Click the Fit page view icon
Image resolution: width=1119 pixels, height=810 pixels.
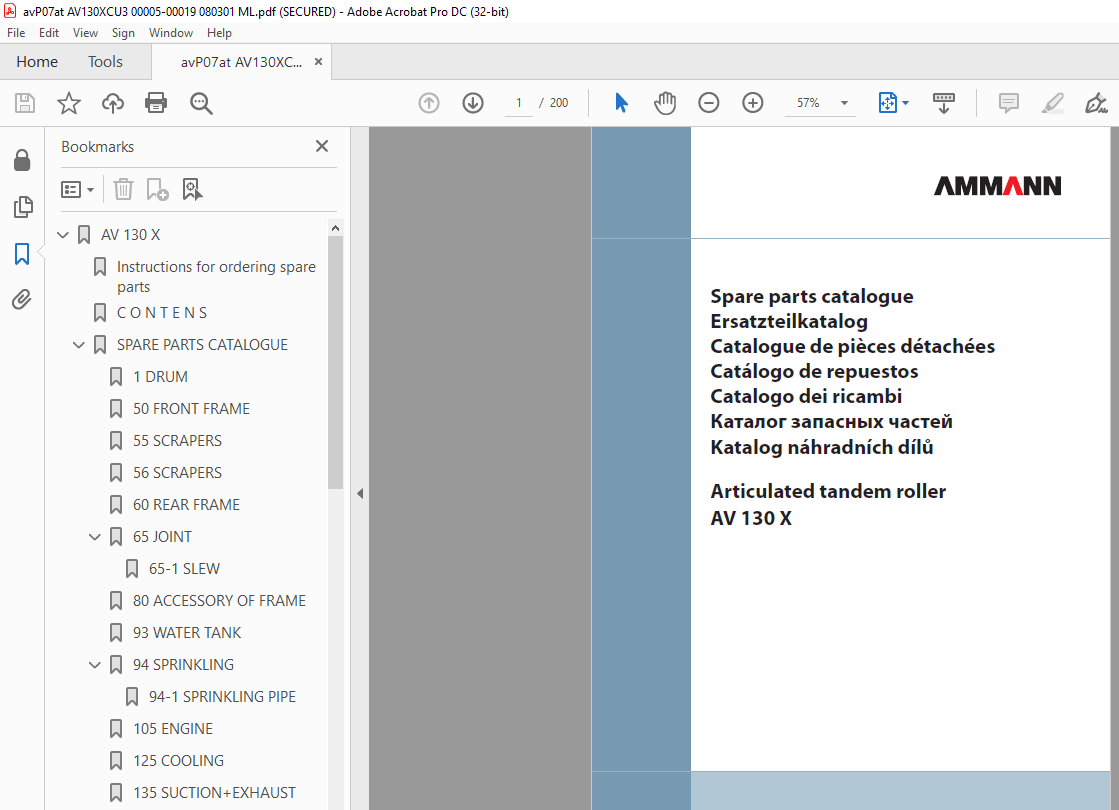[887, 103]
